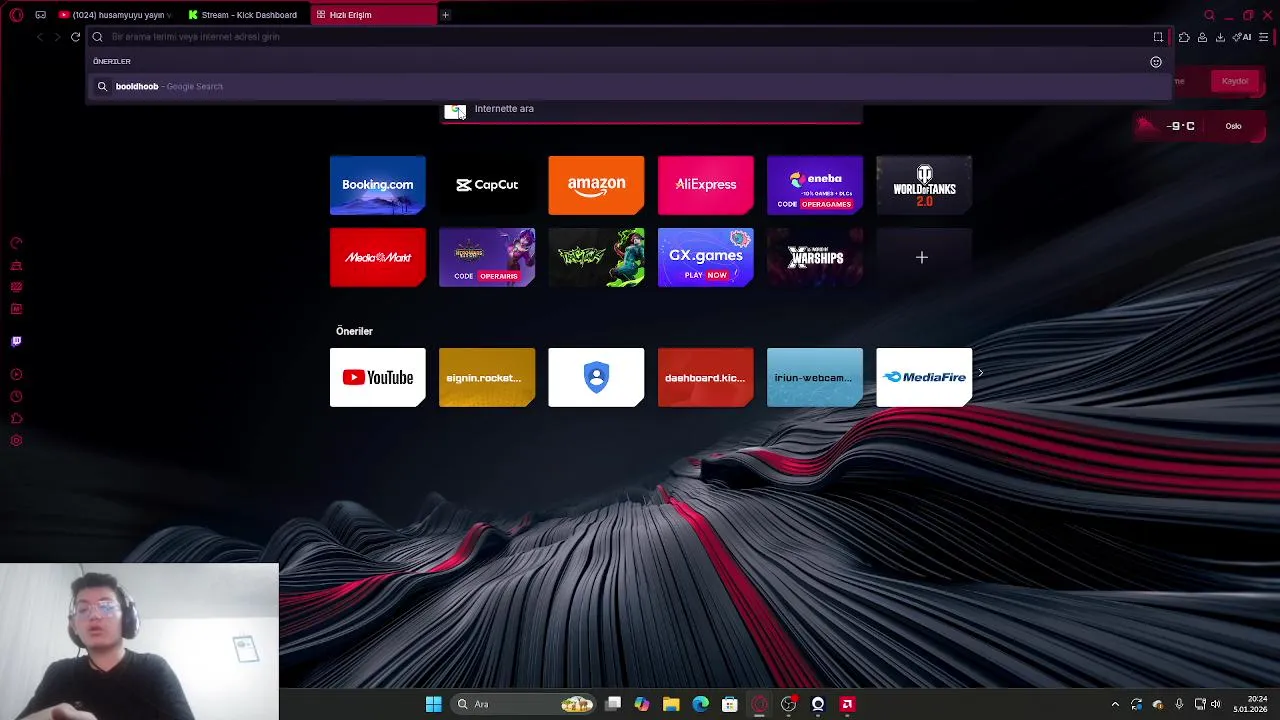The image size is (1280, 720).
Task: Open the Amazon speed dial tile
Action: 596,185
